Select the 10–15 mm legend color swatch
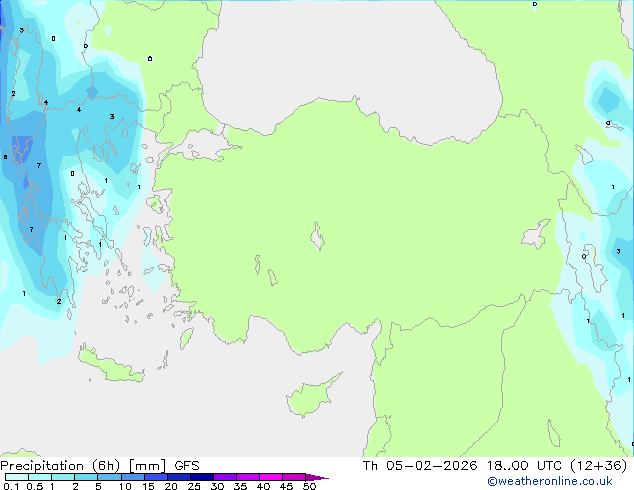This screenshot has height=490, width=634. point(132,477)
